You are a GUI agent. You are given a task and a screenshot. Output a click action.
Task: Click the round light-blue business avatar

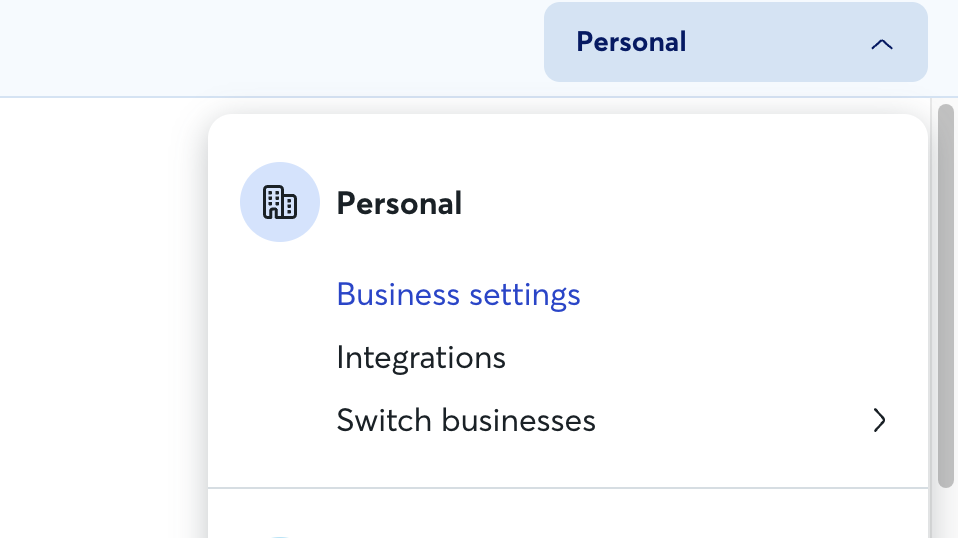coord(280,202)
